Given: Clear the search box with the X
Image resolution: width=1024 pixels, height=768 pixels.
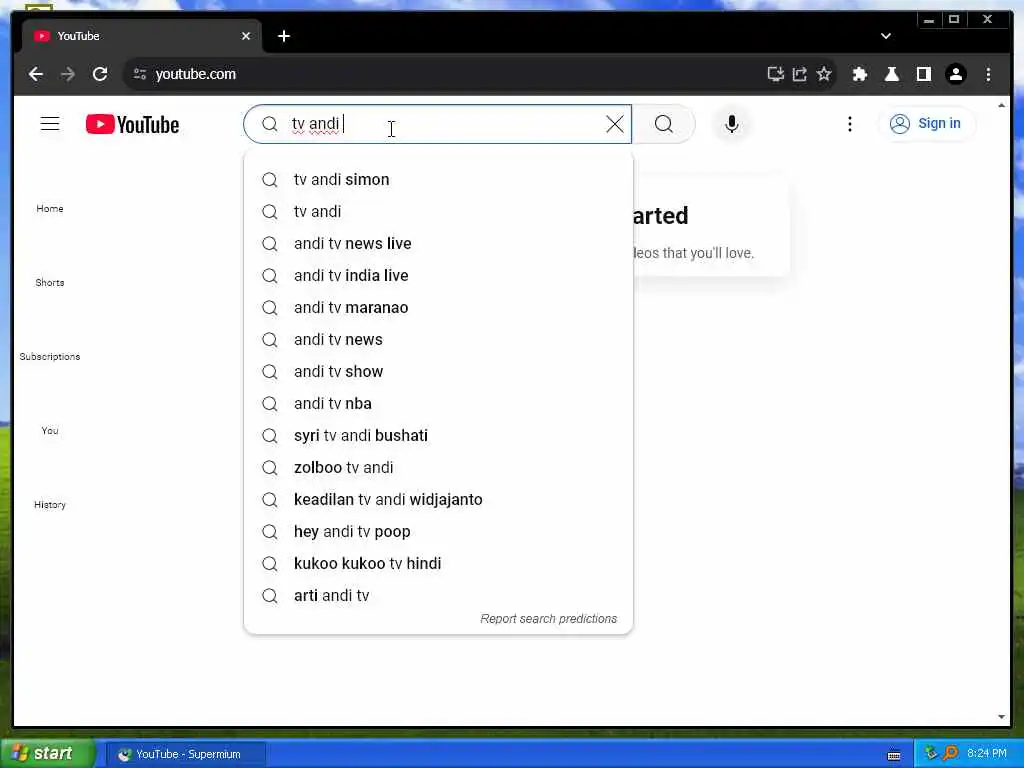Looking at the screenshot, I should pyautogui.click(x=614, y=124).
